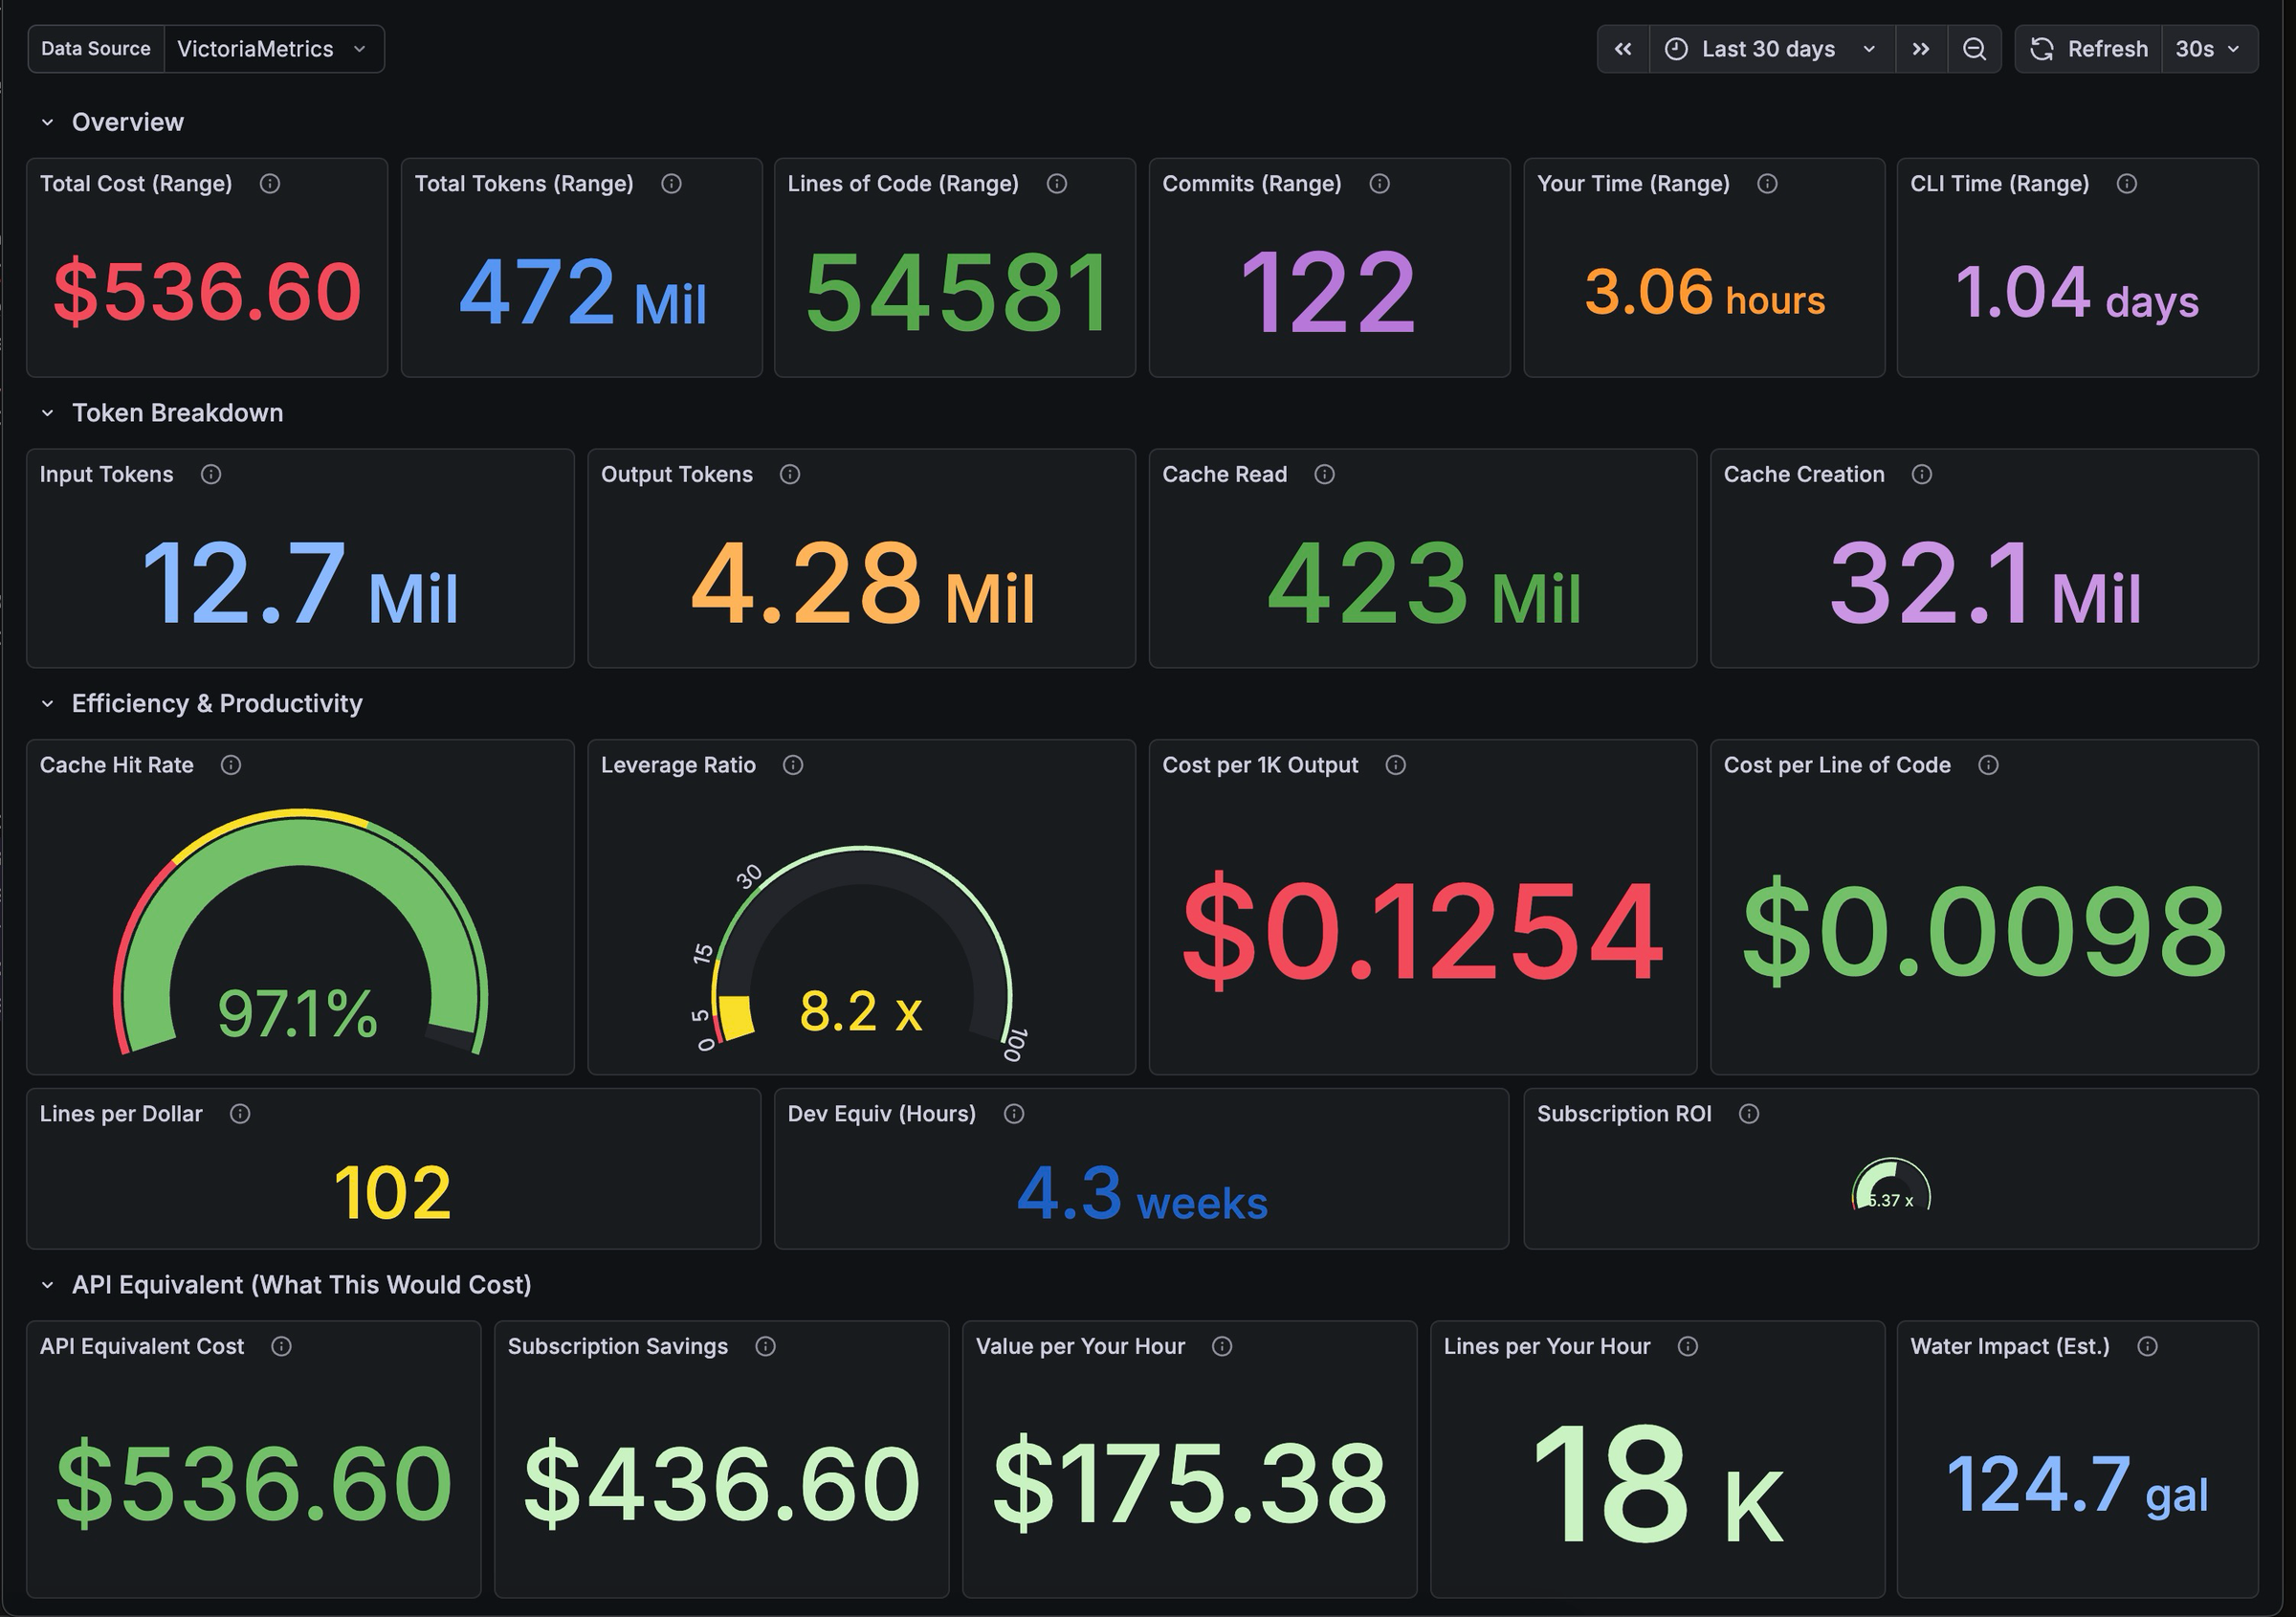
Task: Click the Subscription Savings panel title
Action: 618,1347
